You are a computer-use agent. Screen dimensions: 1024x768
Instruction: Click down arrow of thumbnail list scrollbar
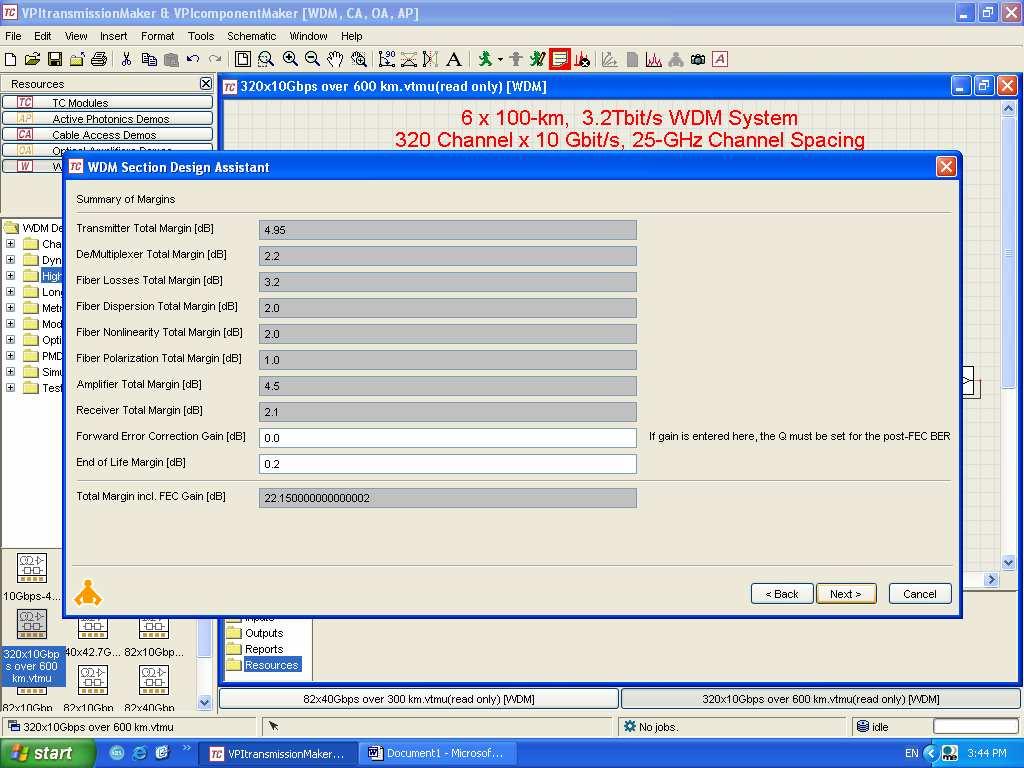tap(204, 703)
